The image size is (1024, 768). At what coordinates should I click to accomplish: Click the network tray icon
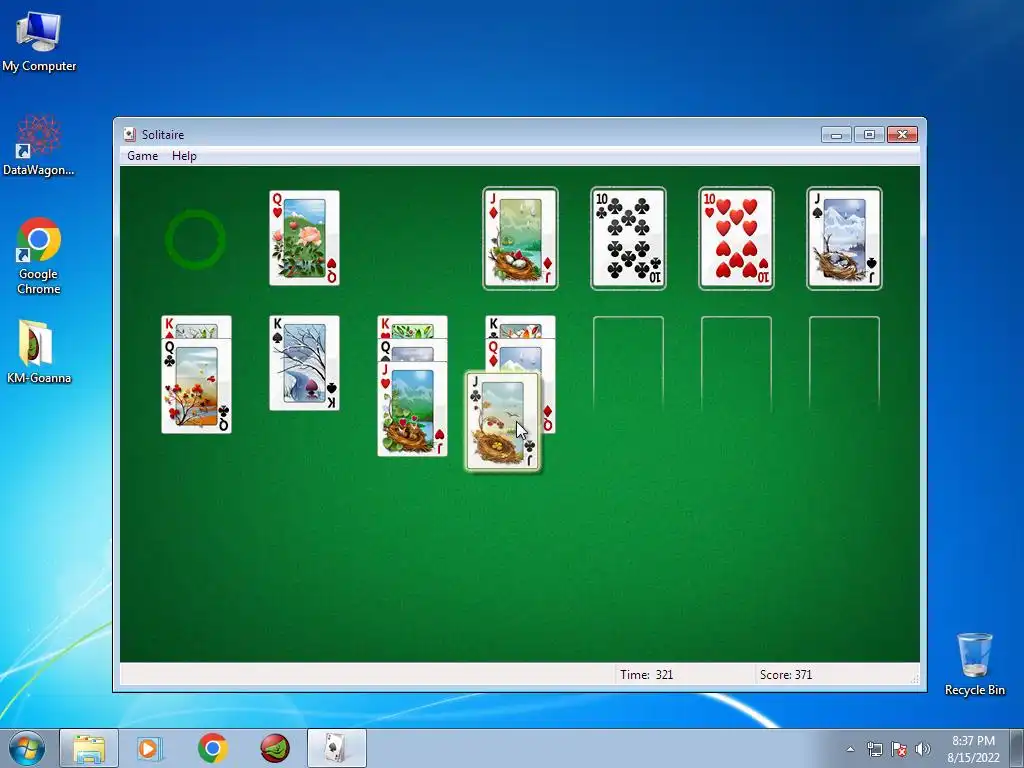tap(874, 749)
